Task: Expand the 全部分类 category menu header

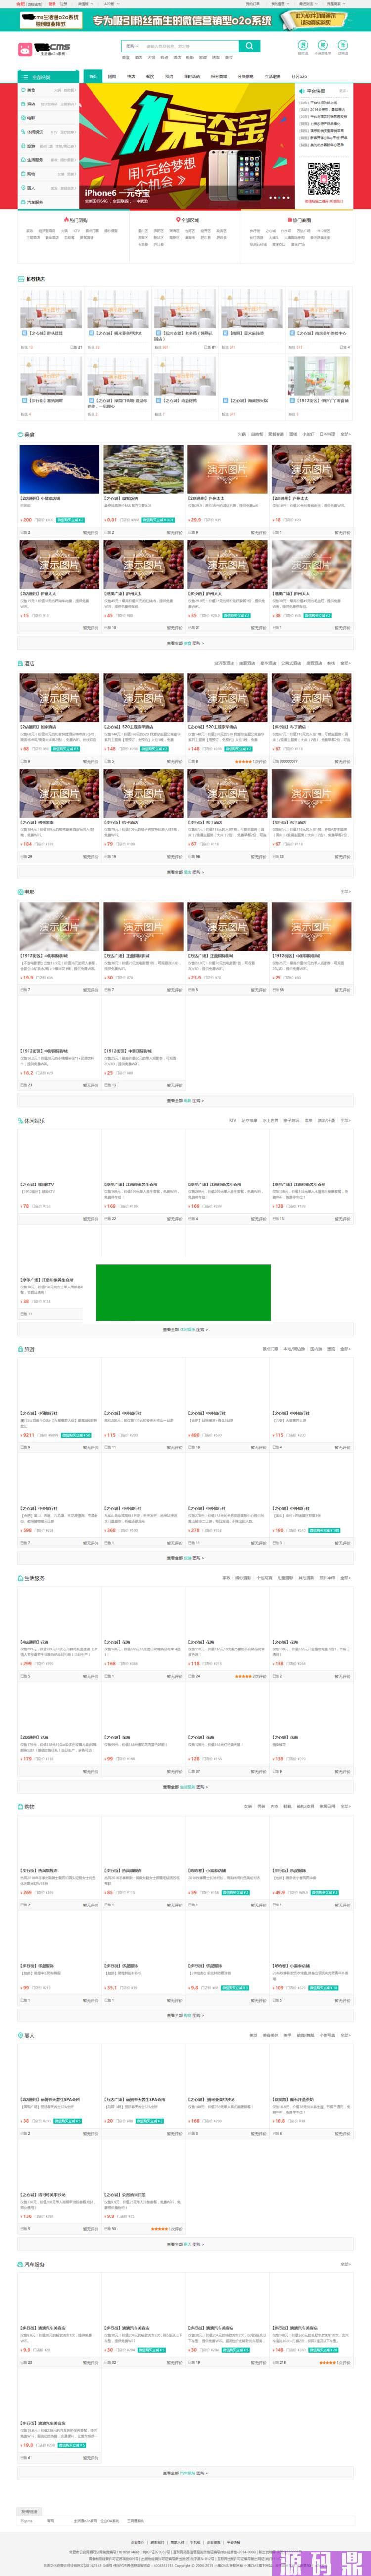Action: 48,77
